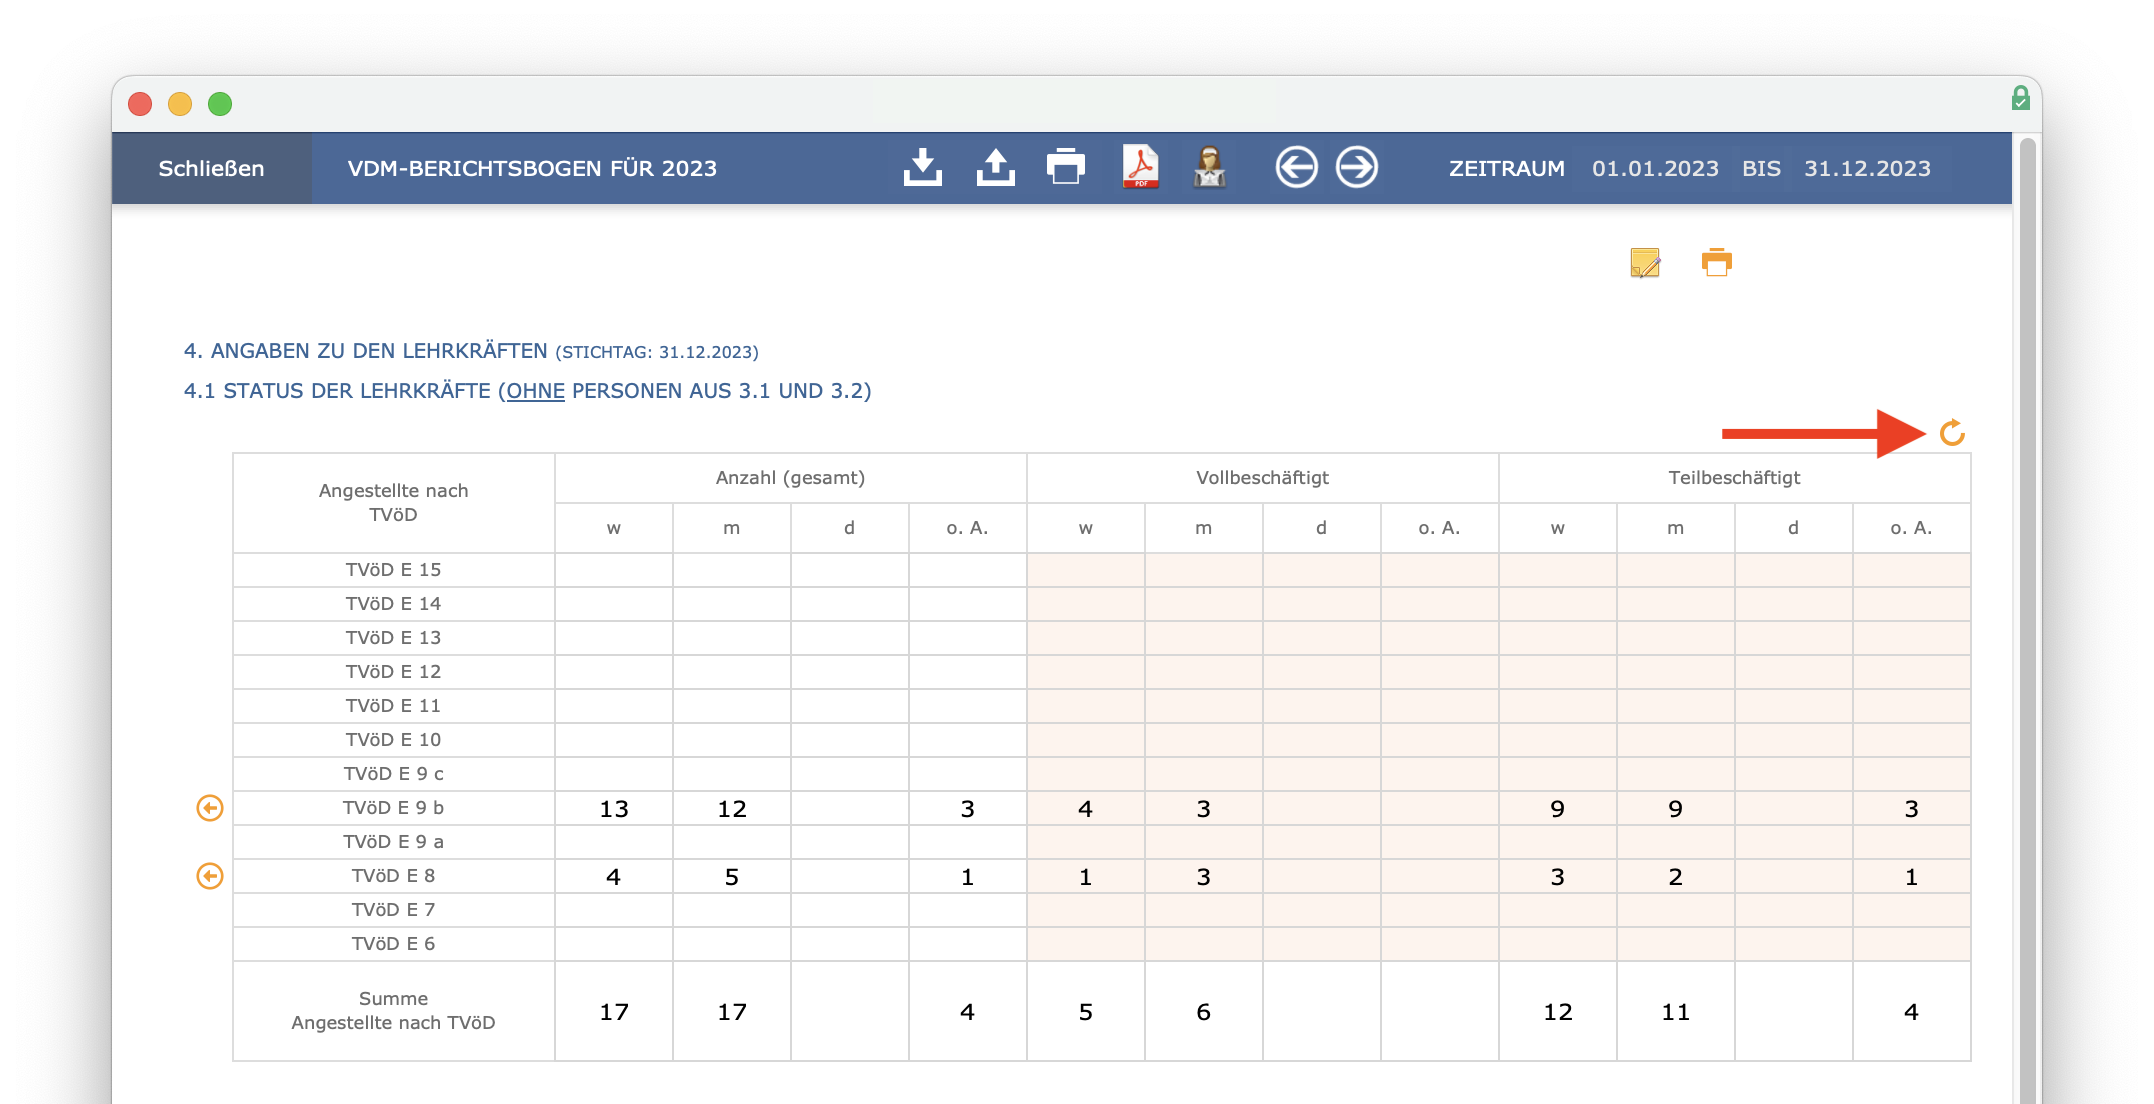This screenshot has width=2154, height=1104.
Task: Click the TVöD E 8 Teilbeschäftigt m cell
Action: coord(1675,876)
